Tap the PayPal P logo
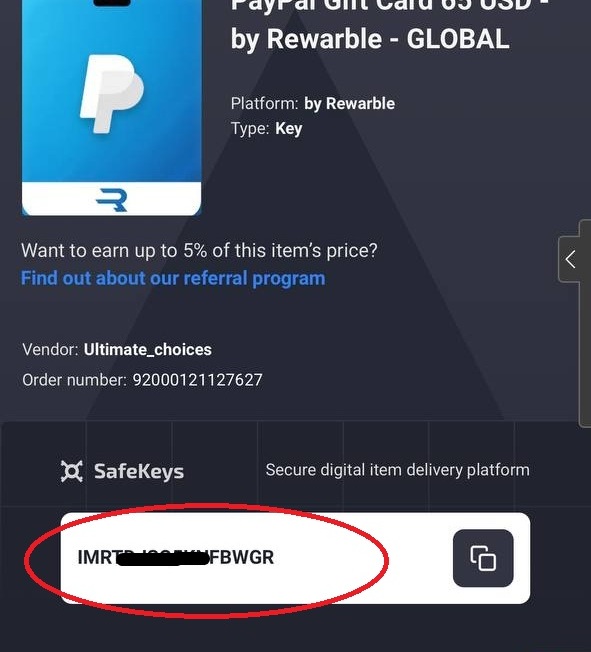This screenshot has height=652, width=591. pyautogui.click(x=111, y=94)
